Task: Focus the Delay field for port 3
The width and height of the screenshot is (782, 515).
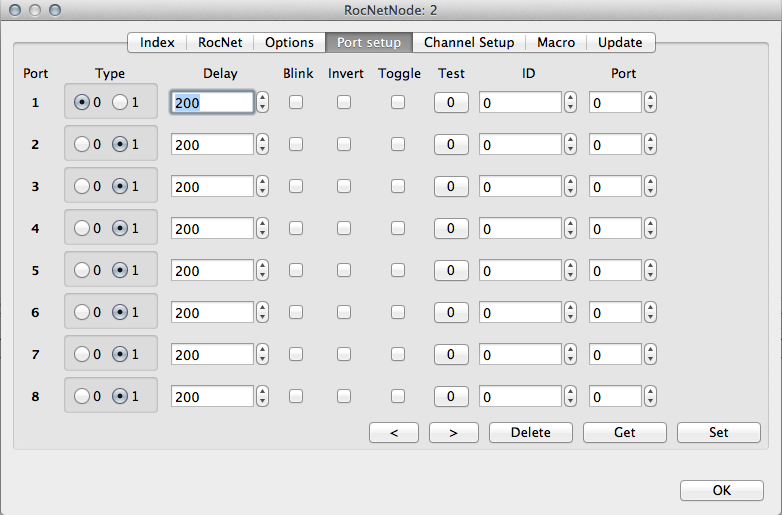Action: pos(212,186)
